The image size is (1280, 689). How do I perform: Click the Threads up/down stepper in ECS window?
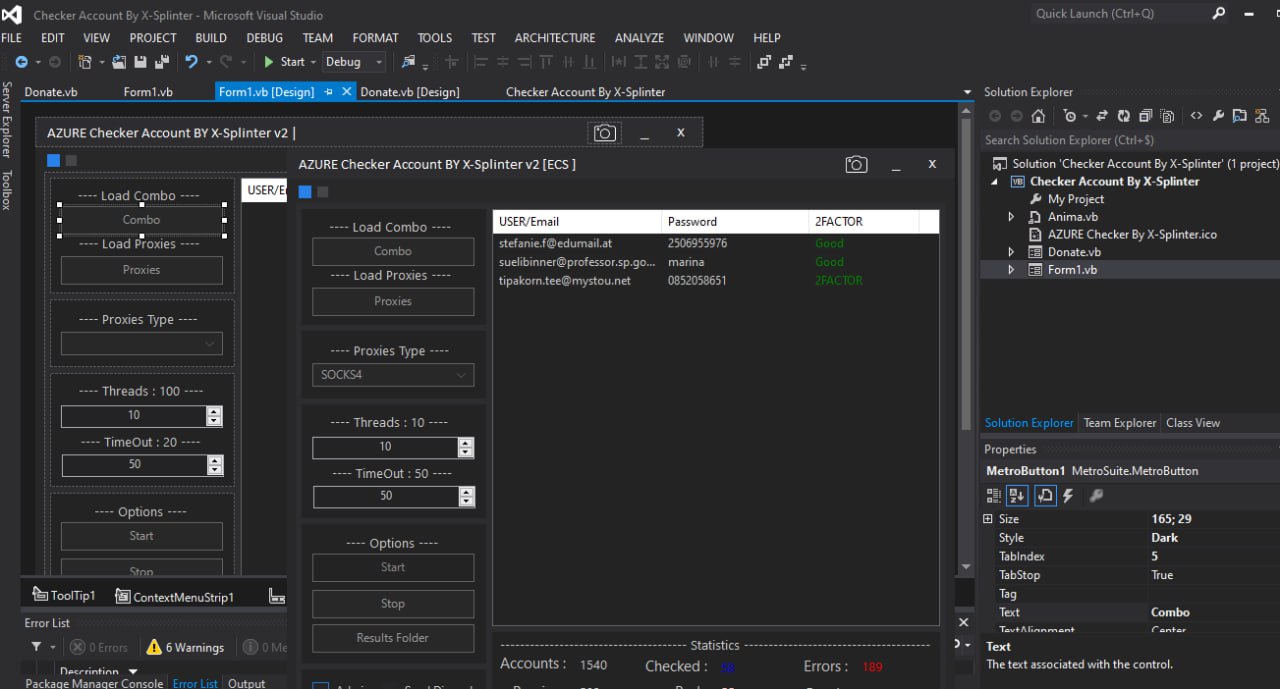point(465,447)
